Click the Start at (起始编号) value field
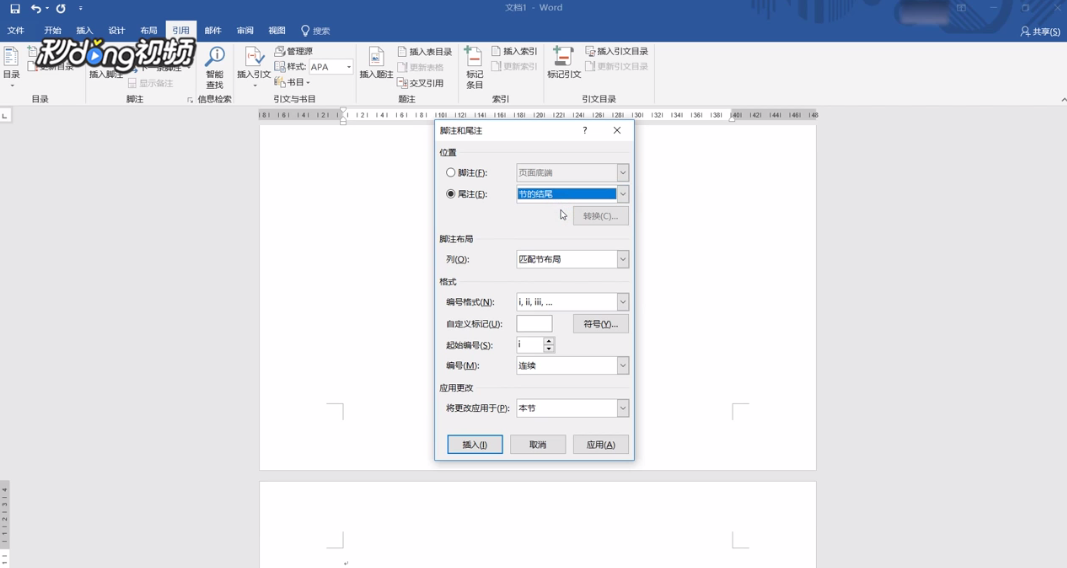Screen dimensions: 1067x568 [530, 345]
